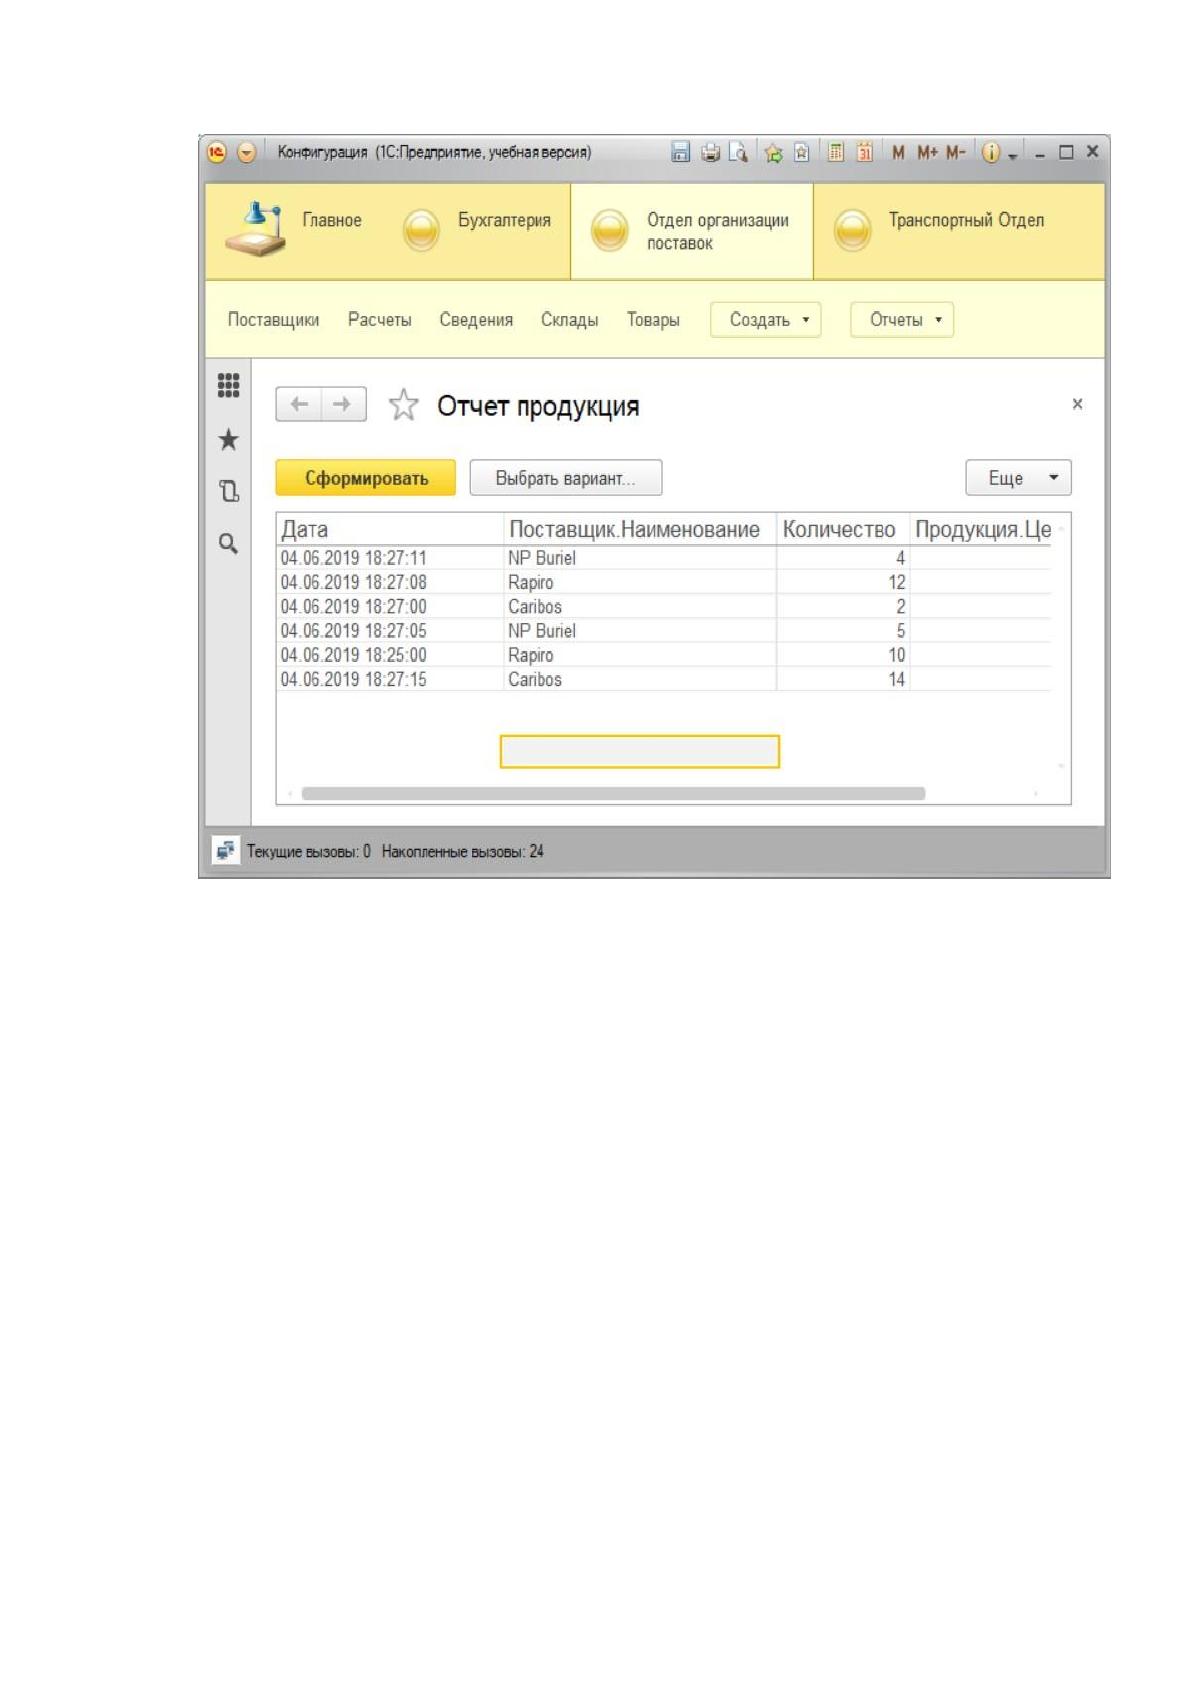Click the Сформировать button
The height and width of the screenshot is (1684, 1191).
366,478
